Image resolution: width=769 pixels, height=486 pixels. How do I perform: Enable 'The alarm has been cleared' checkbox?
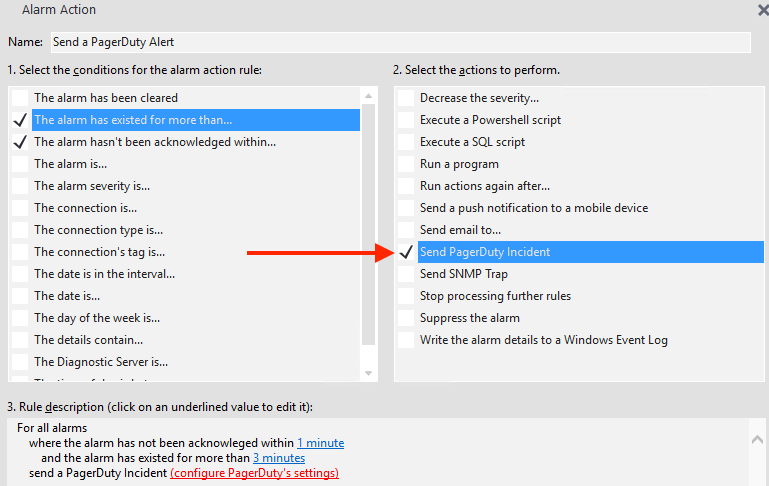click(x=20, y=98)
